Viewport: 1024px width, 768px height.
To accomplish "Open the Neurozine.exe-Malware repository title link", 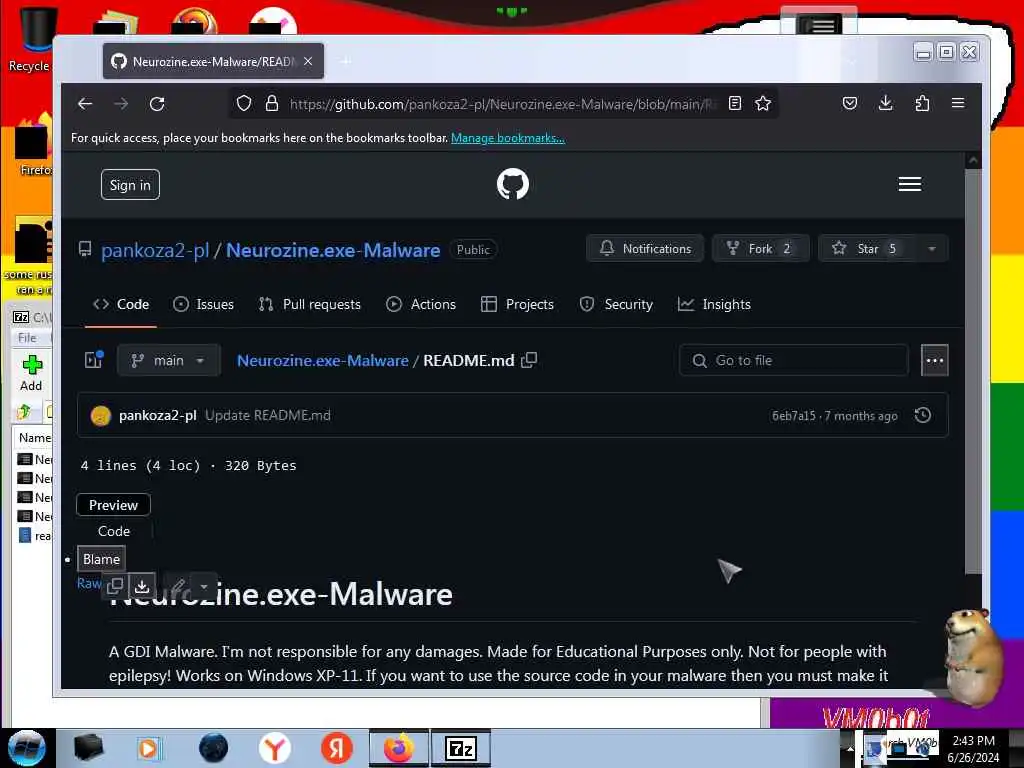I will [x=333, y=250].
